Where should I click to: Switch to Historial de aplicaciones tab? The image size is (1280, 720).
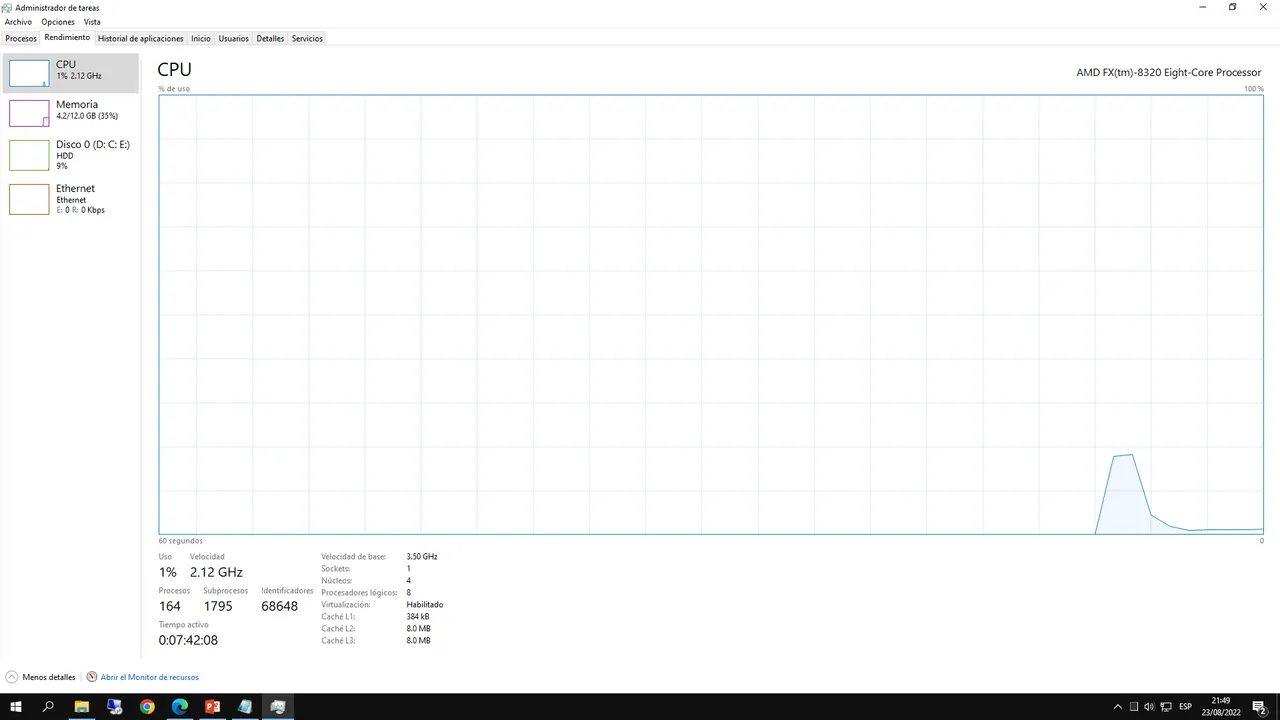[x=141, y=38]
